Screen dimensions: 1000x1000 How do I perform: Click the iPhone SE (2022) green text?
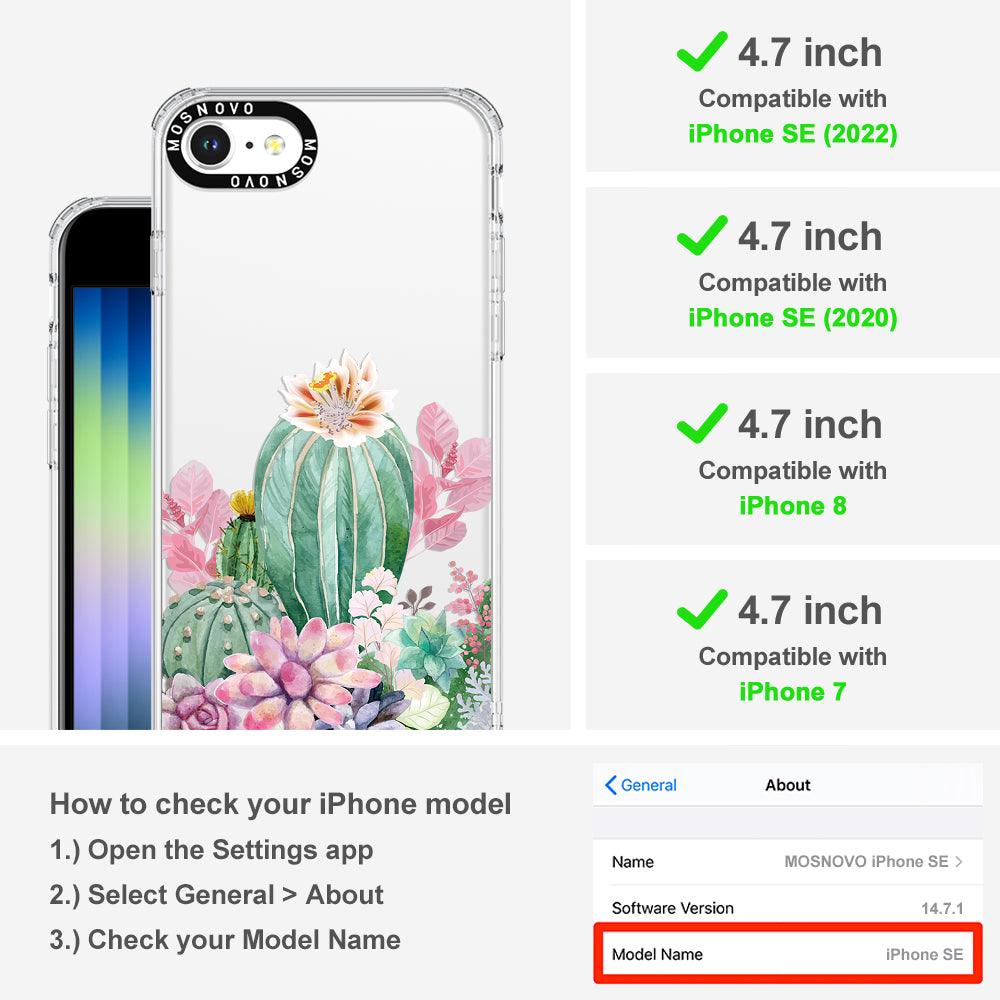click(x=793, y=134)
